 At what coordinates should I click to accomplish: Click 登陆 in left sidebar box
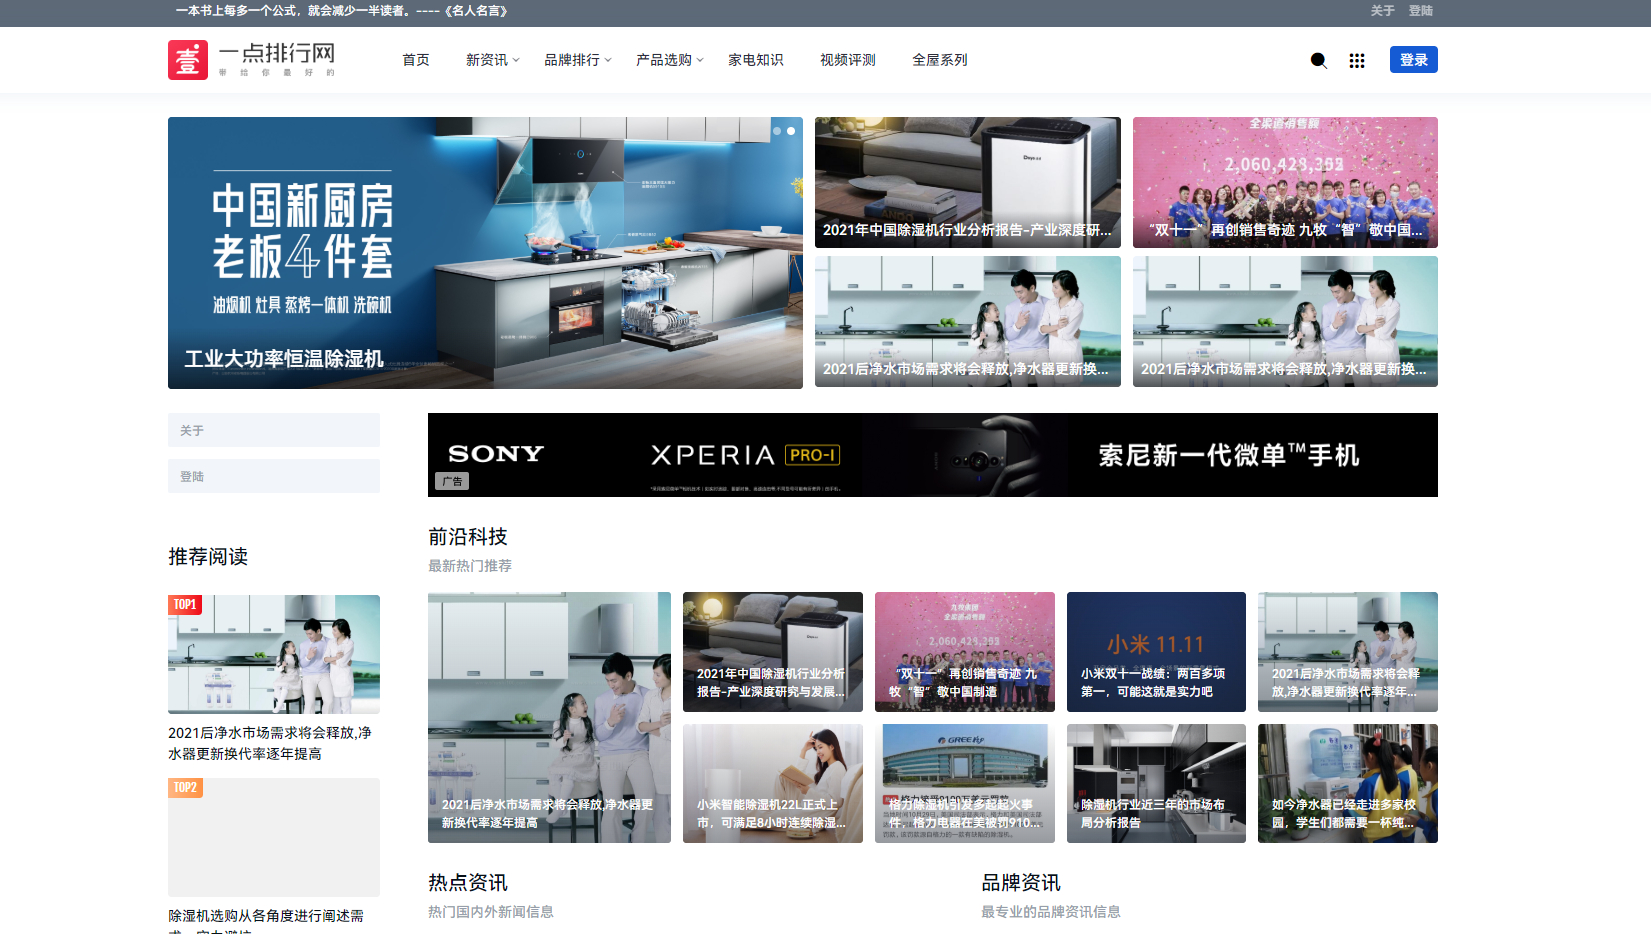(x=274, y=476)
